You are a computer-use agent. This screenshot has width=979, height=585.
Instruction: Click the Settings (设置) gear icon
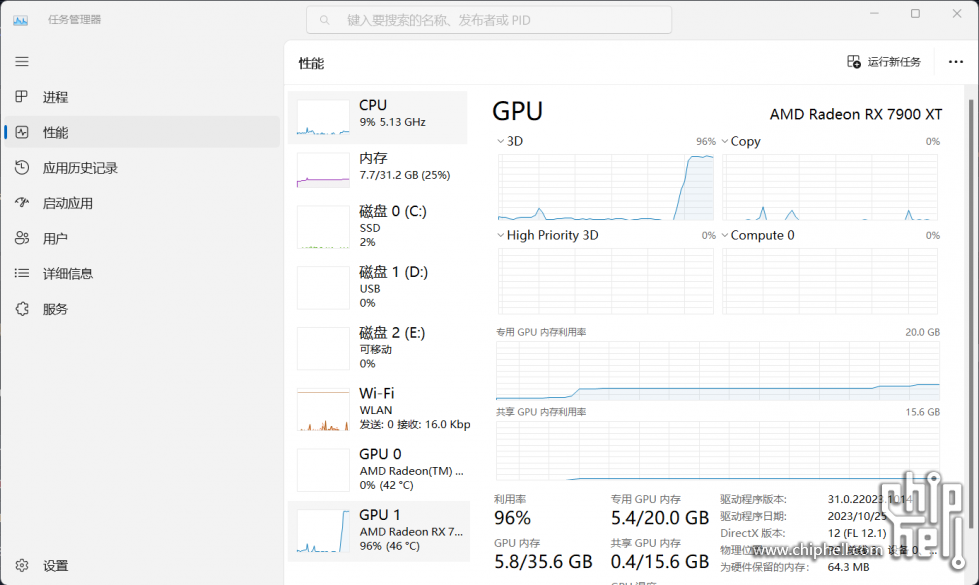(22, 566)
